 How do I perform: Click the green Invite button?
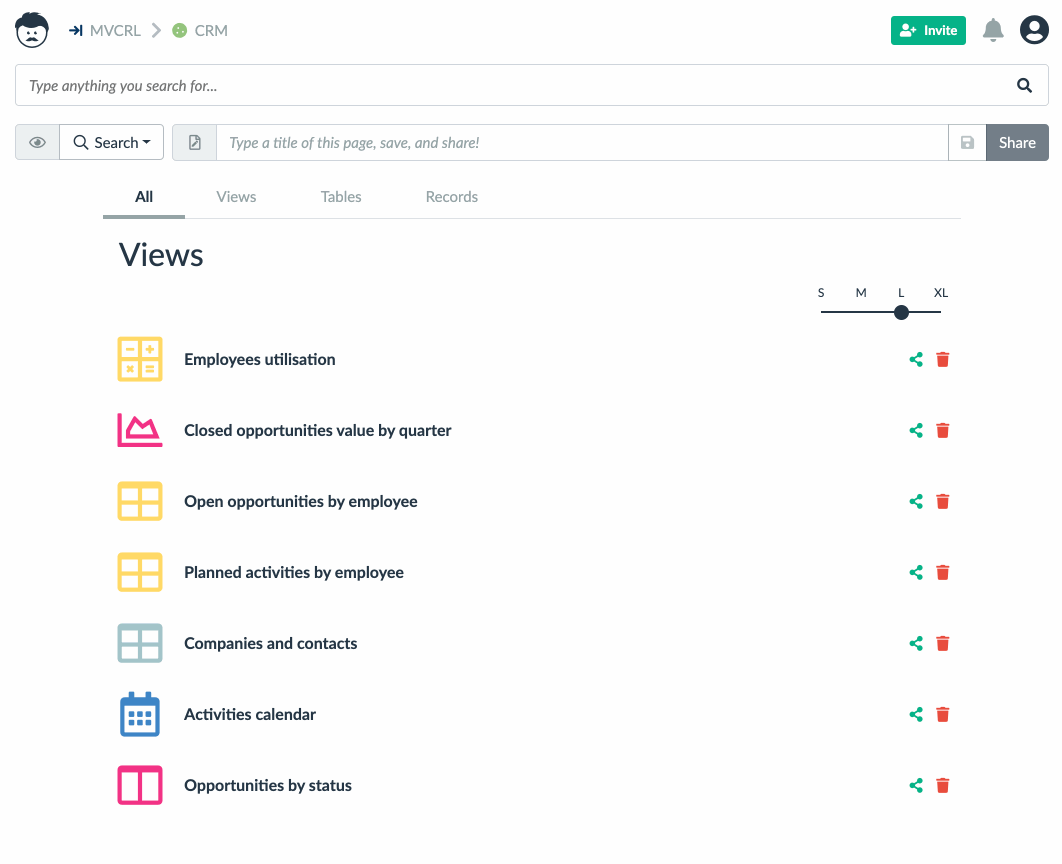point(928,30)
